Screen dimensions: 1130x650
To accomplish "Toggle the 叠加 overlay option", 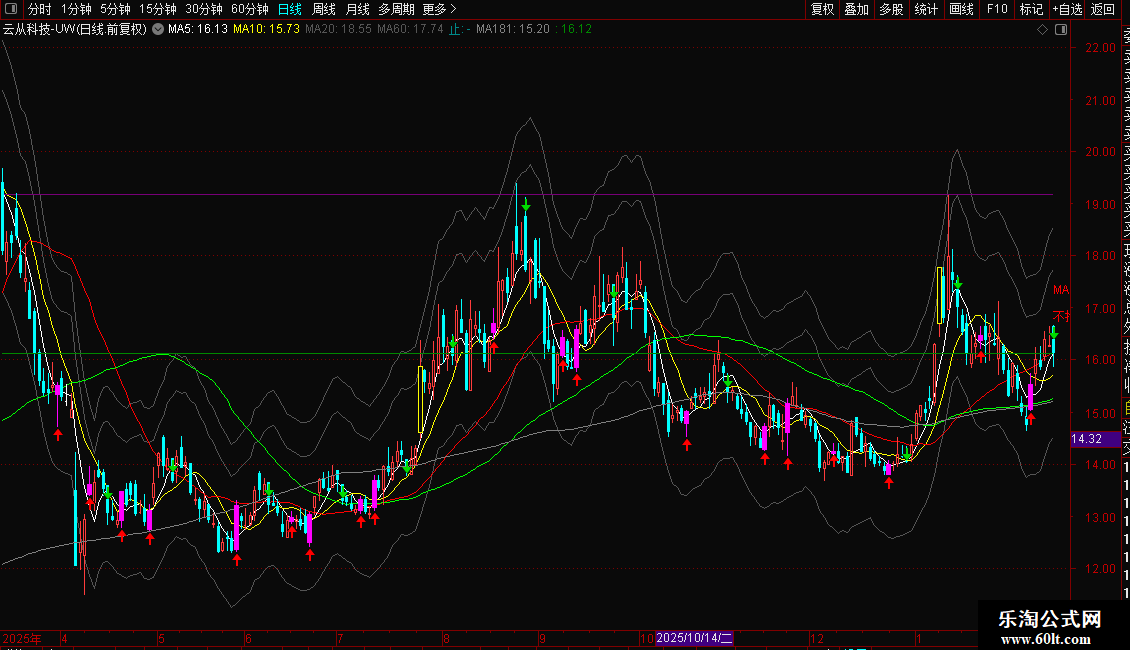I will tap(856, 9).
